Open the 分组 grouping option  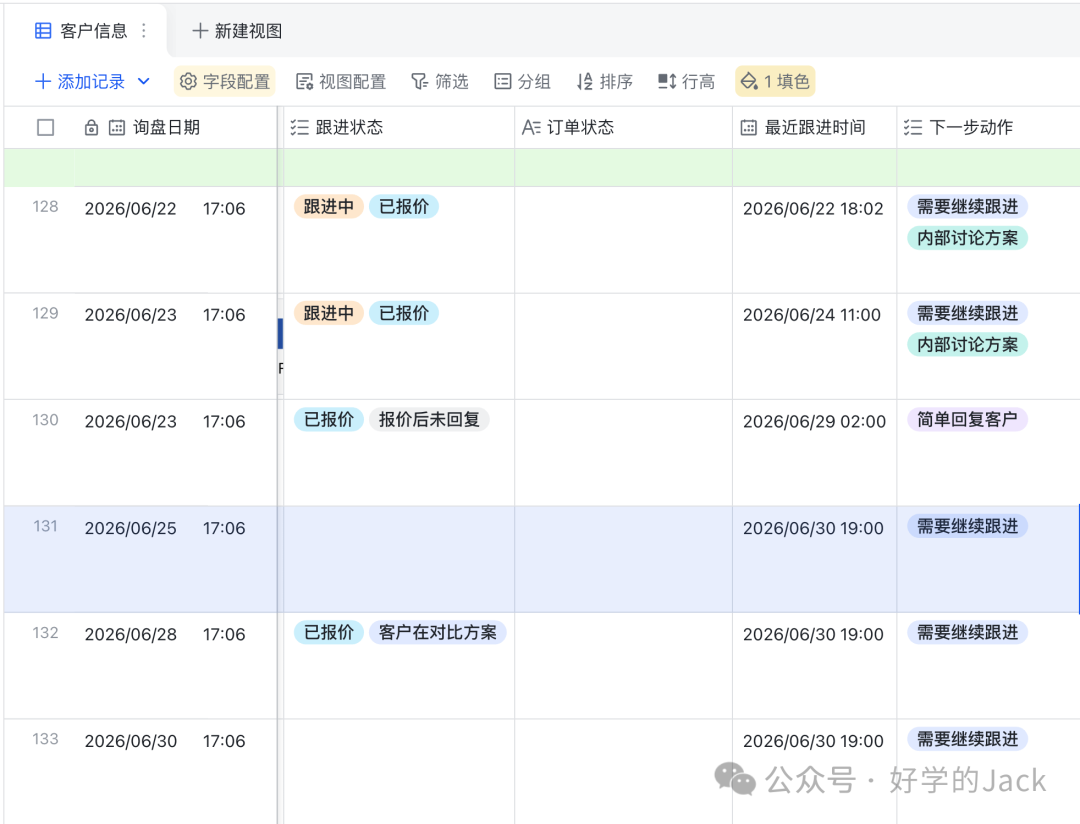[x=522, y=81]
